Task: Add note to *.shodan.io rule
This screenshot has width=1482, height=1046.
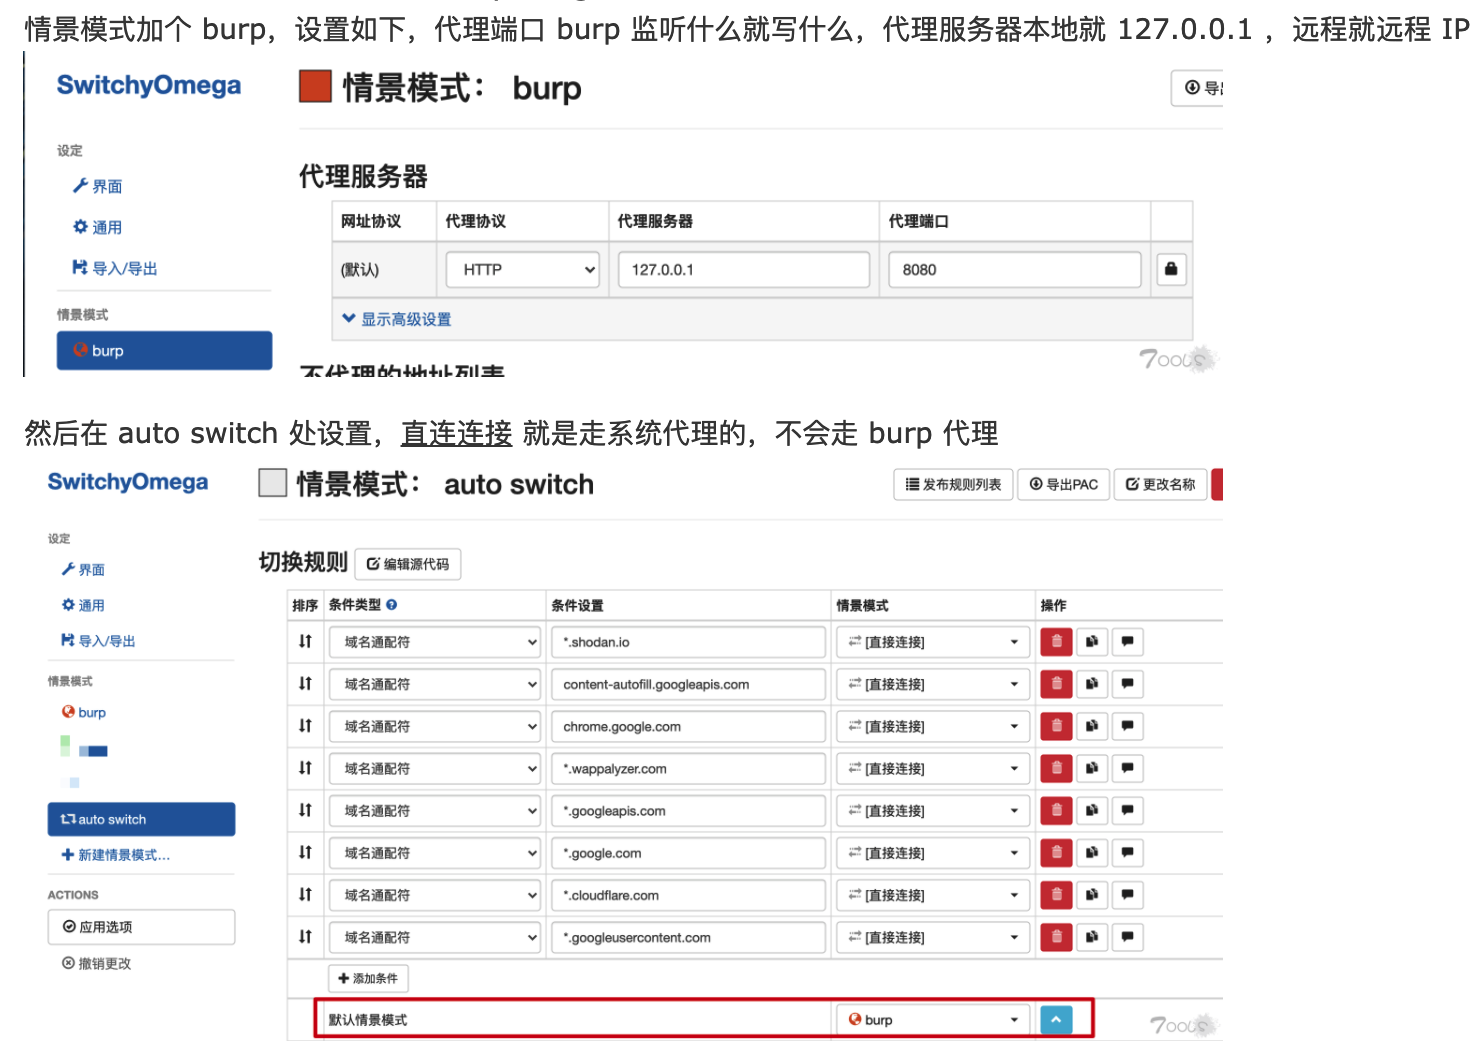Action: (1128, 642)
